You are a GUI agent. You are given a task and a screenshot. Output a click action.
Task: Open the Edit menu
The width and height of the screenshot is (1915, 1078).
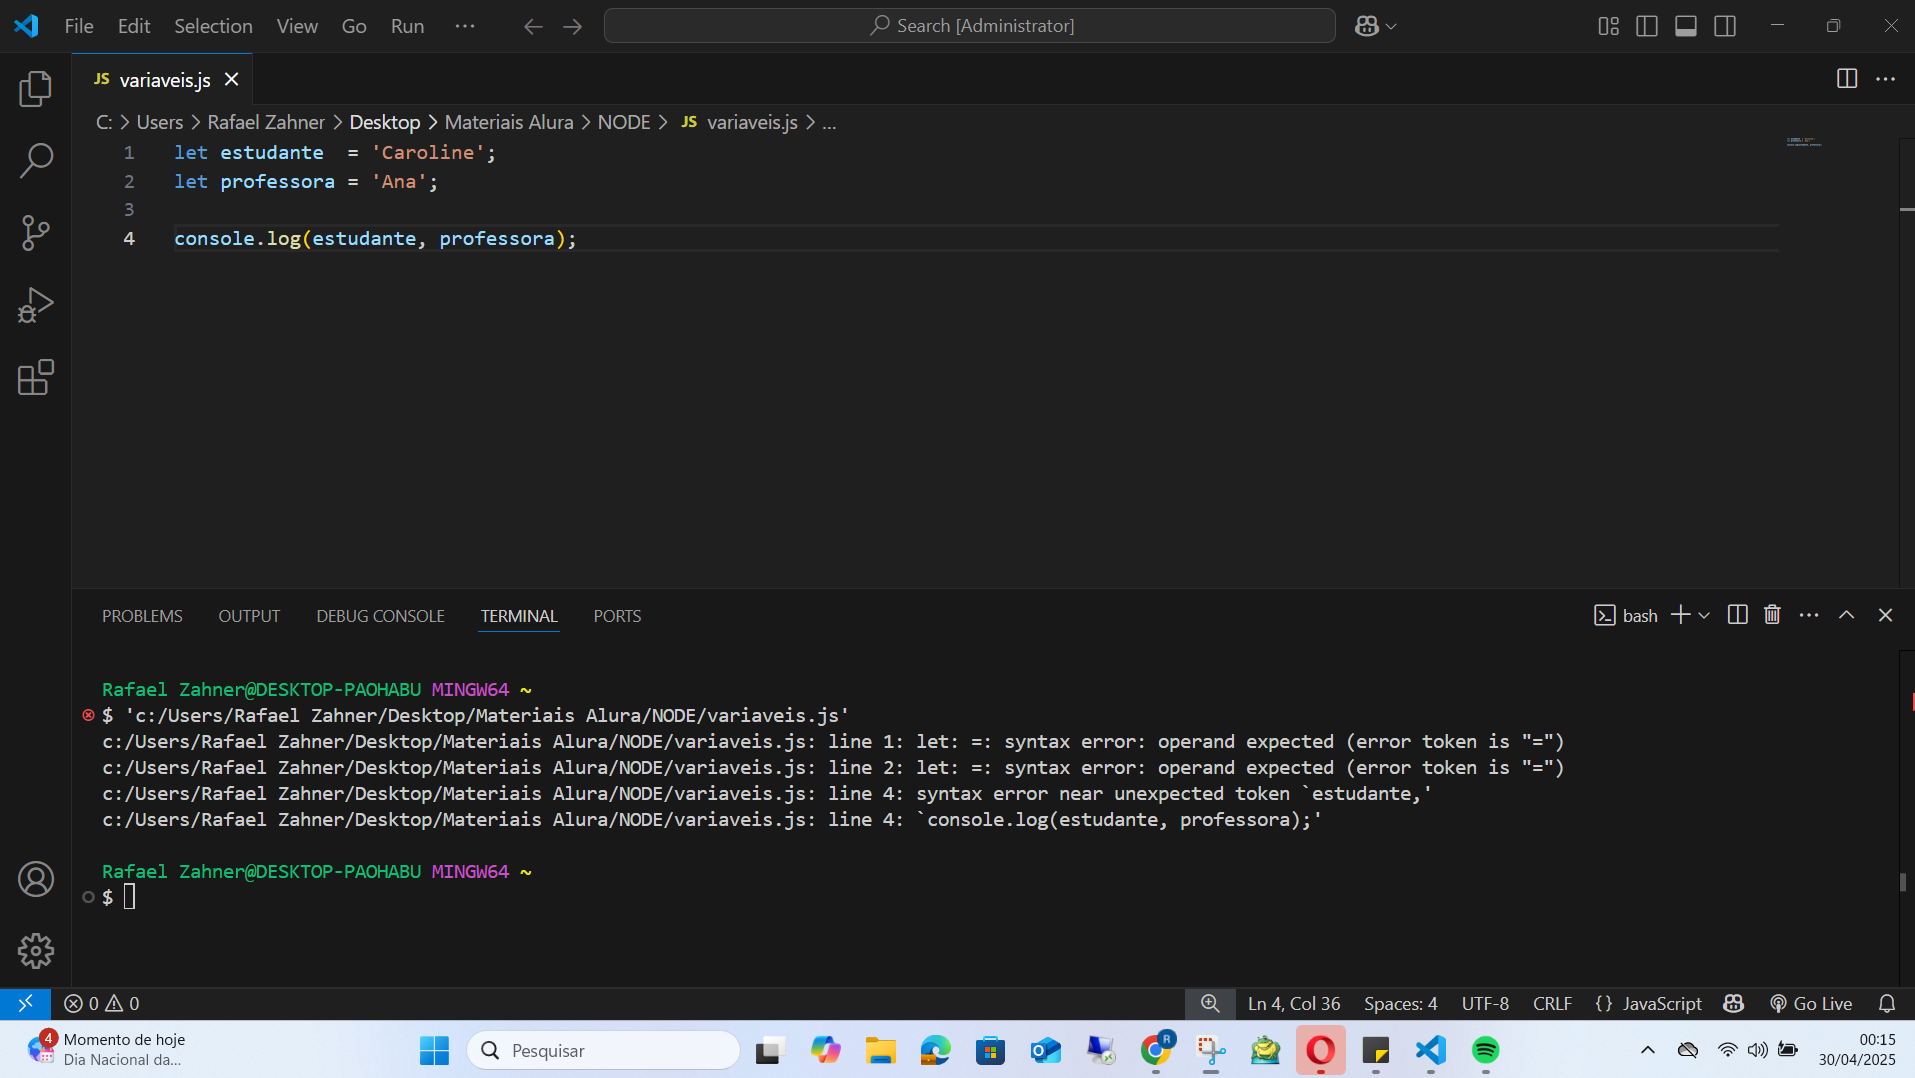pos(134,26)
